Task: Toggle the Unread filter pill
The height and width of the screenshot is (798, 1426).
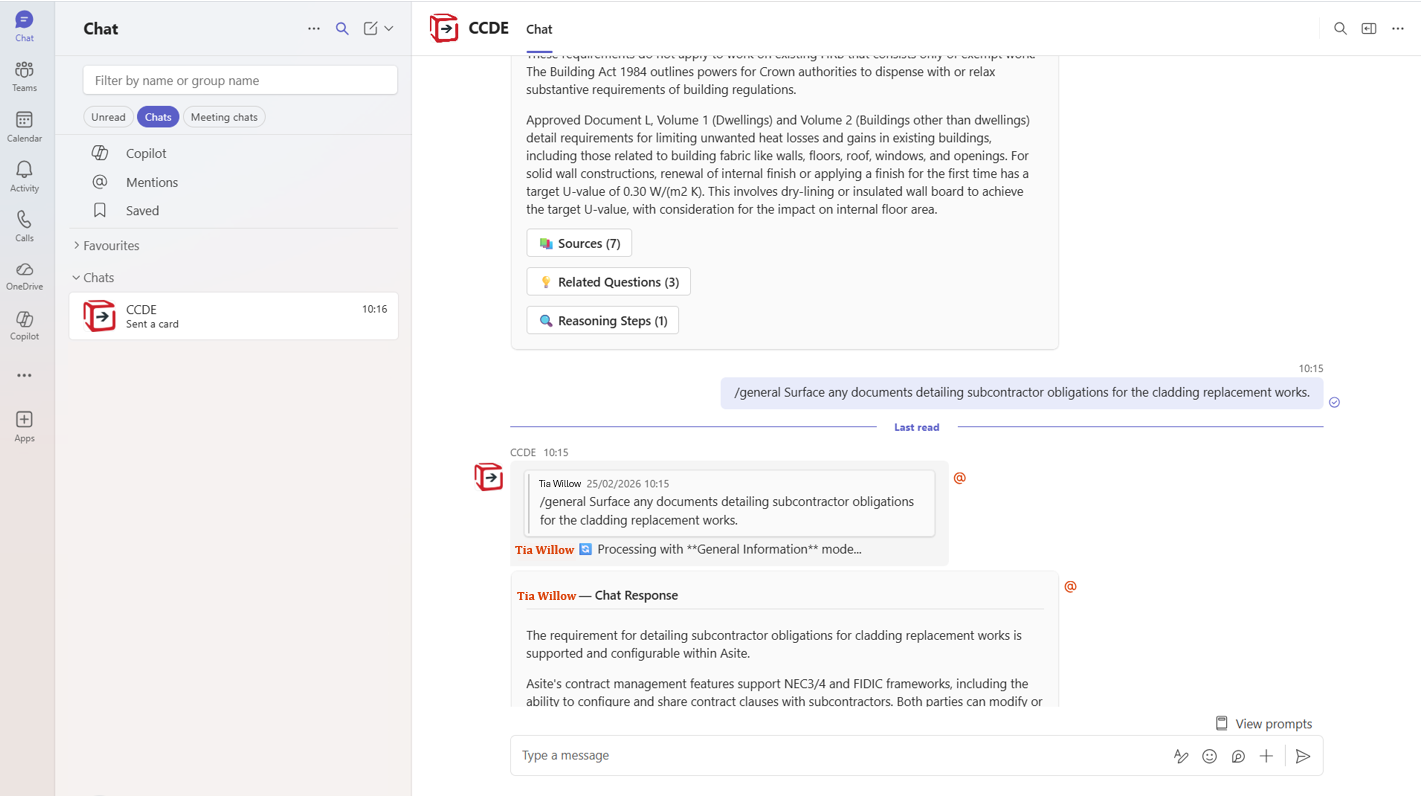Action: (x=108, y=117)
